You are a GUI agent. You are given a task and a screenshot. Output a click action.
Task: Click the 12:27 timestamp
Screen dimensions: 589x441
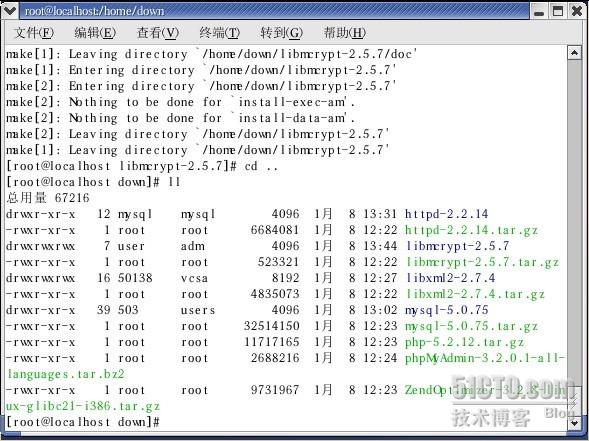coord(380,278)
